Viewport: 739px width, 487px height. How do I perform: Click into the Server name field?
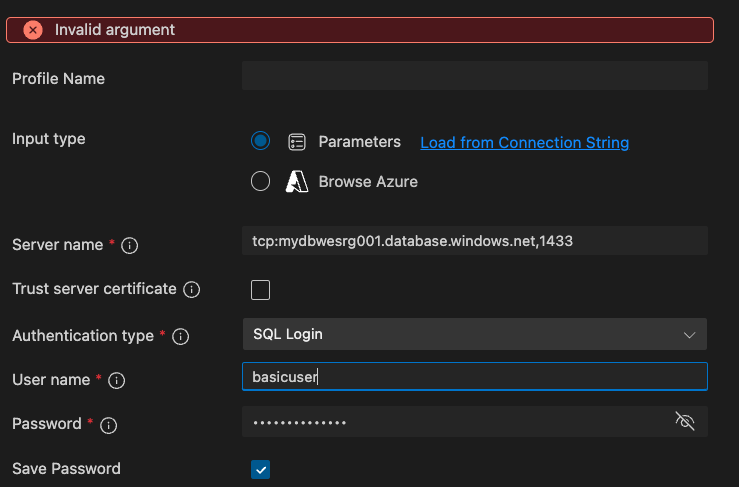click(475, 241)
